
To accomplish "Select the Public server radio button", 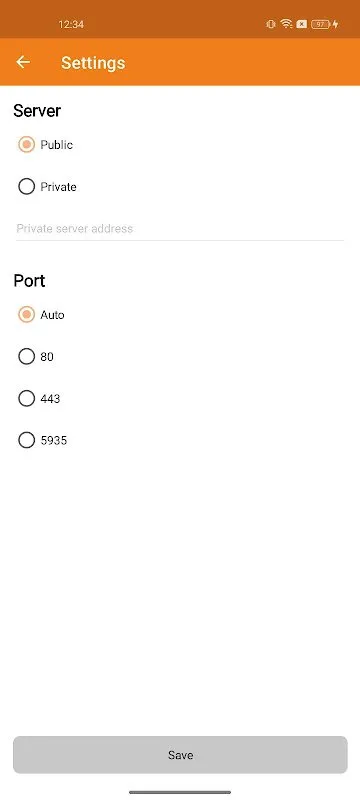I will pos(27,145).
